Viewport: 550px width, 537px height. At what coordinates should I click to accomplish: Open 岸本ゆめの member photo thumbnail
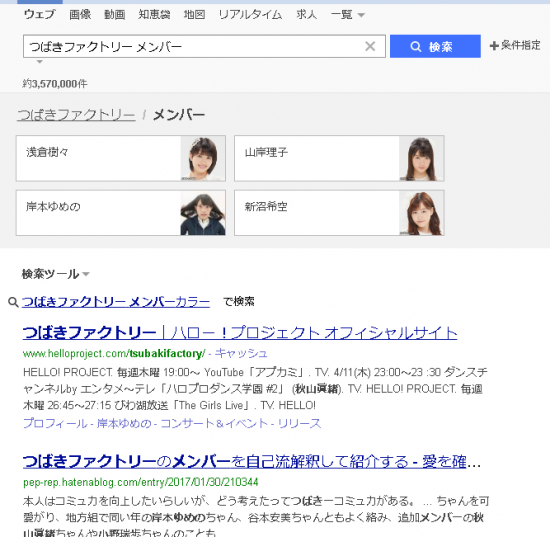(x=203, y=213)
